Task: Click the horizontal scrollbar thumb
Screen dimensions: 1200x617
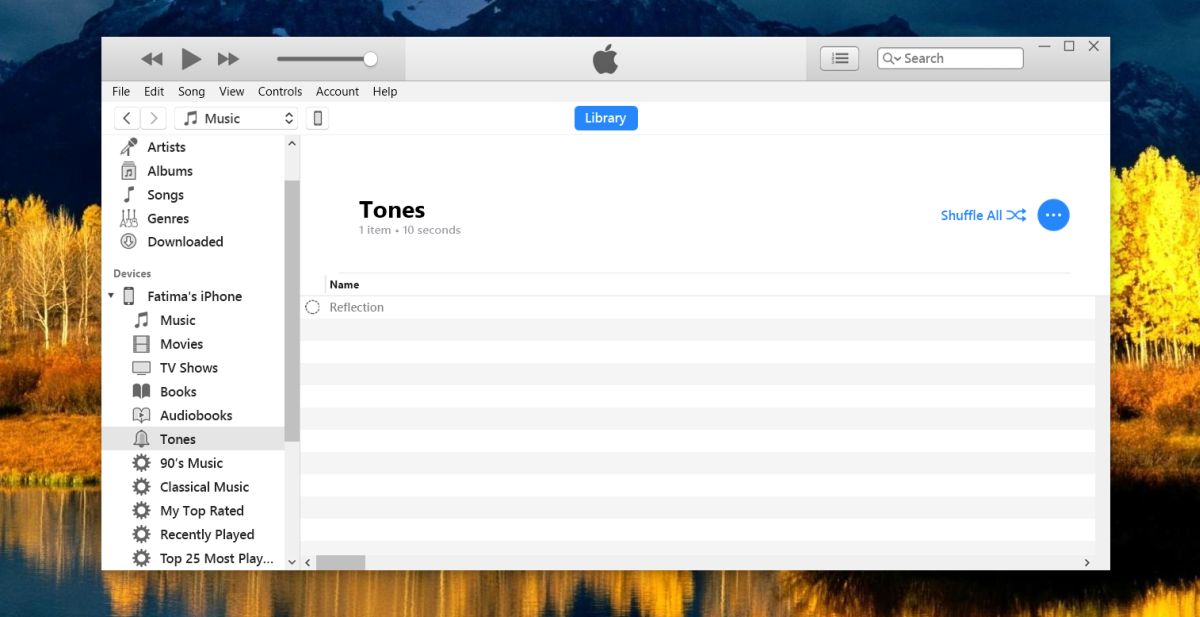Action: click(x=340, y=563)
